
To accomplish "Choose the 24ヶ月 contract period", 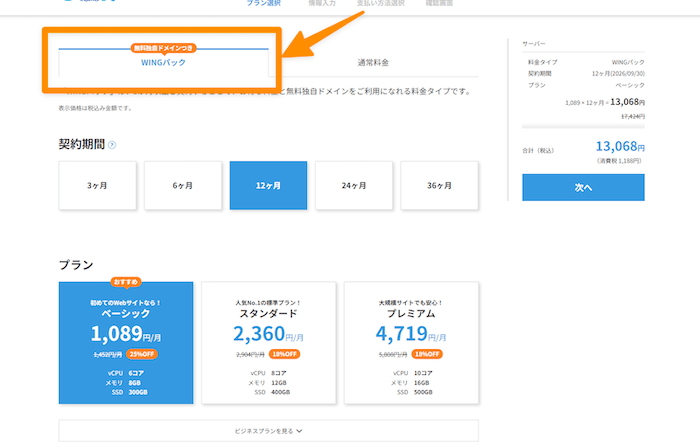I will 354,186.
